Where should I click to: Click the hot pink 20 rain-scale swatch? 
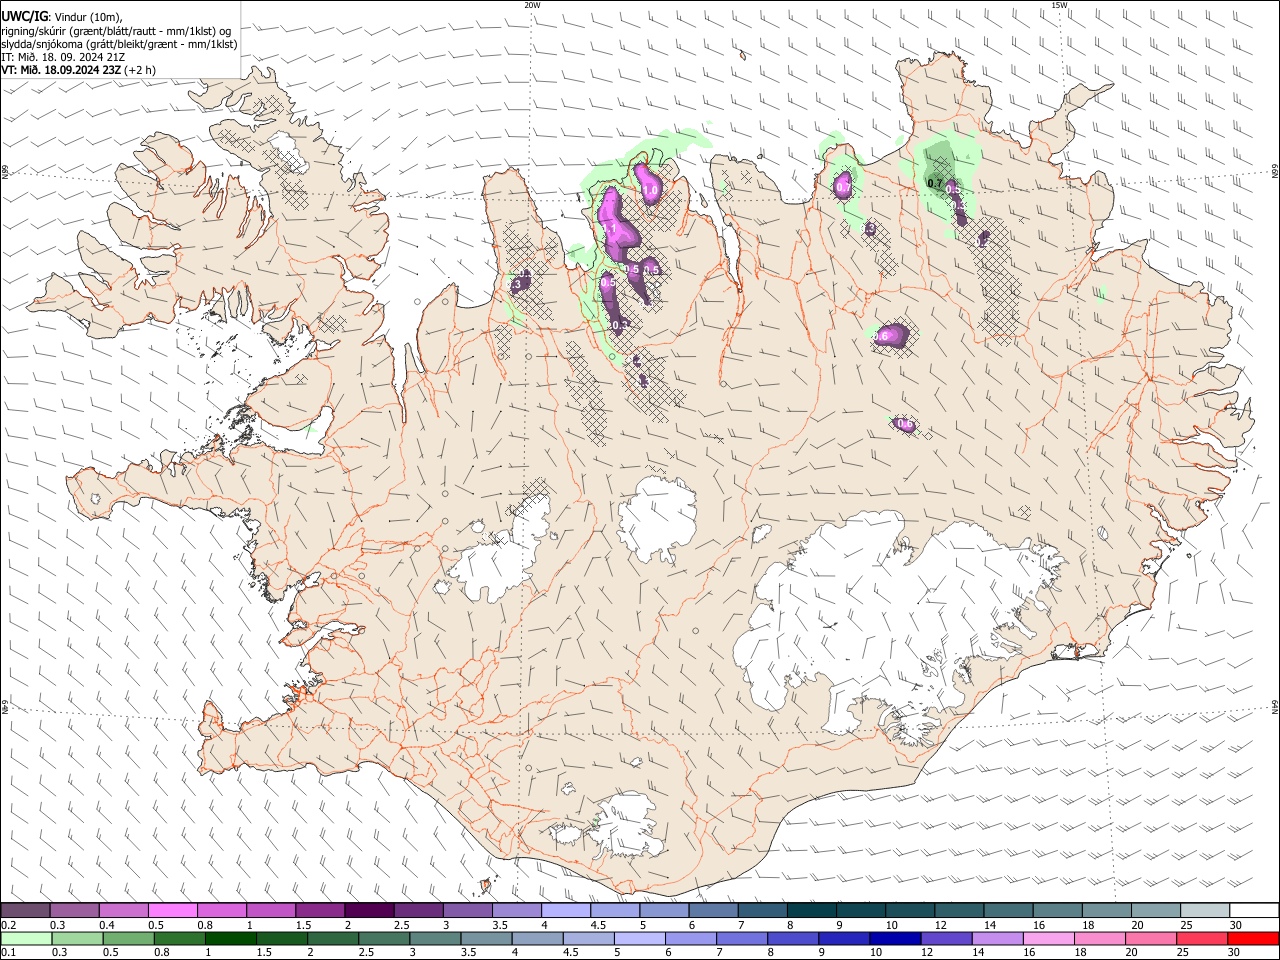[x=1151, y=938]
